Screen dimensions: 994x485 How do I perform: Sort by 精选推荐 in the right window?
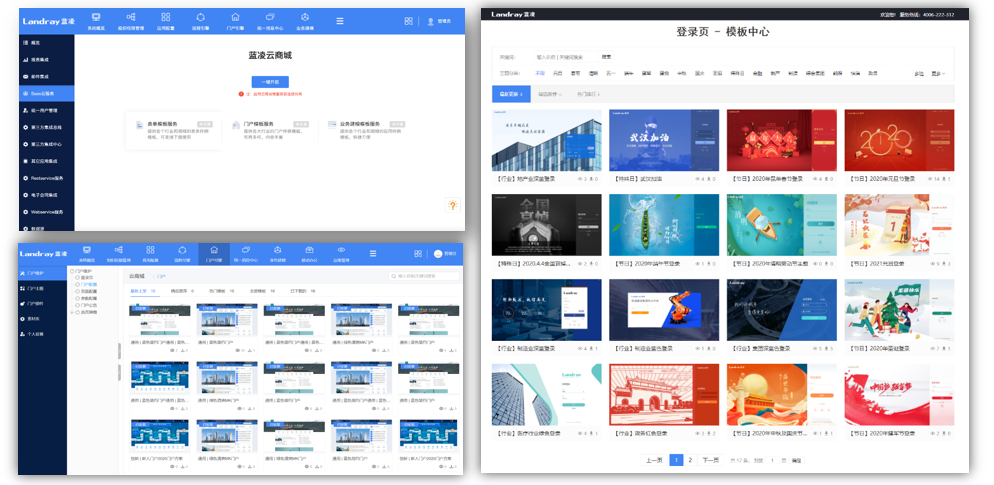tap(550, 94)
